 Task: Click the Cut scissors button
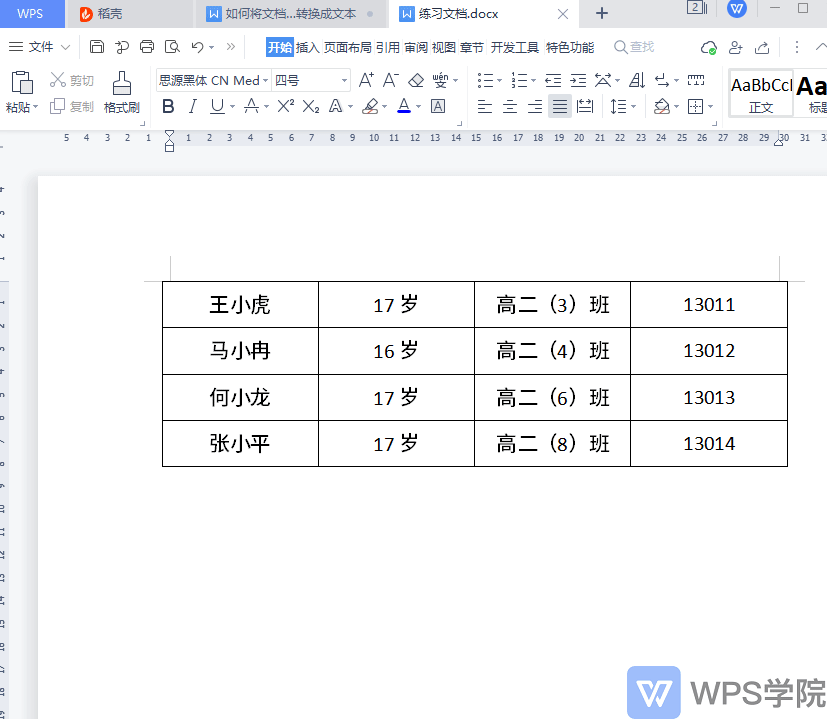coord(71,80)
